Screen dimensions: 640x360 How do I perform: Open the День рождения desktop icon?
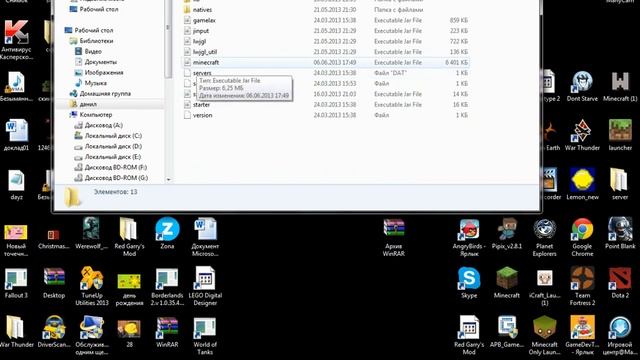129,289
